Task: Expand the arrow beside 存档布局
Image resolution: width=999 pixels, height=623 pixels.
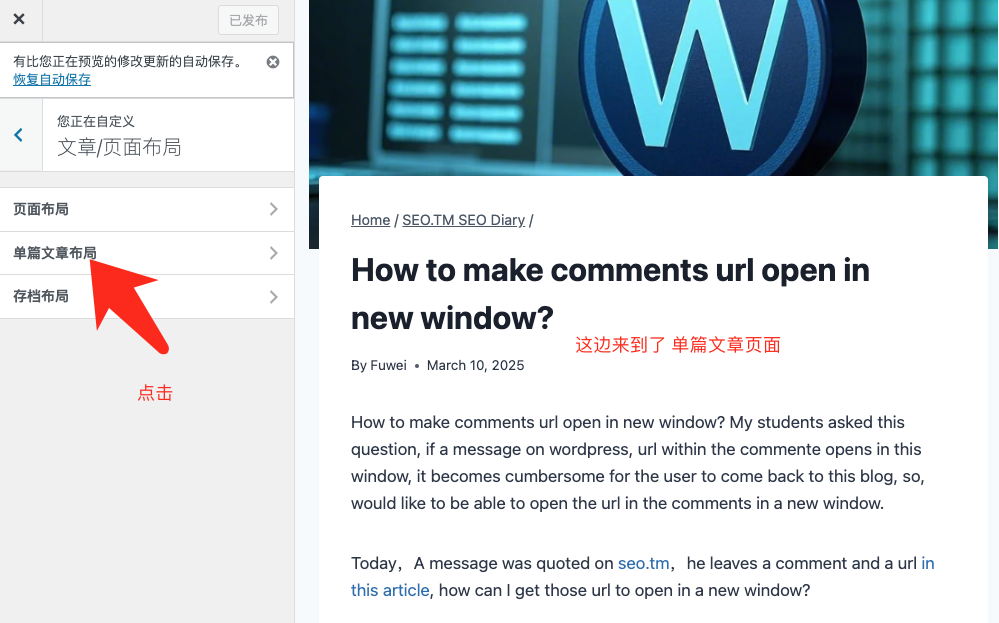Action: (273, 297)
